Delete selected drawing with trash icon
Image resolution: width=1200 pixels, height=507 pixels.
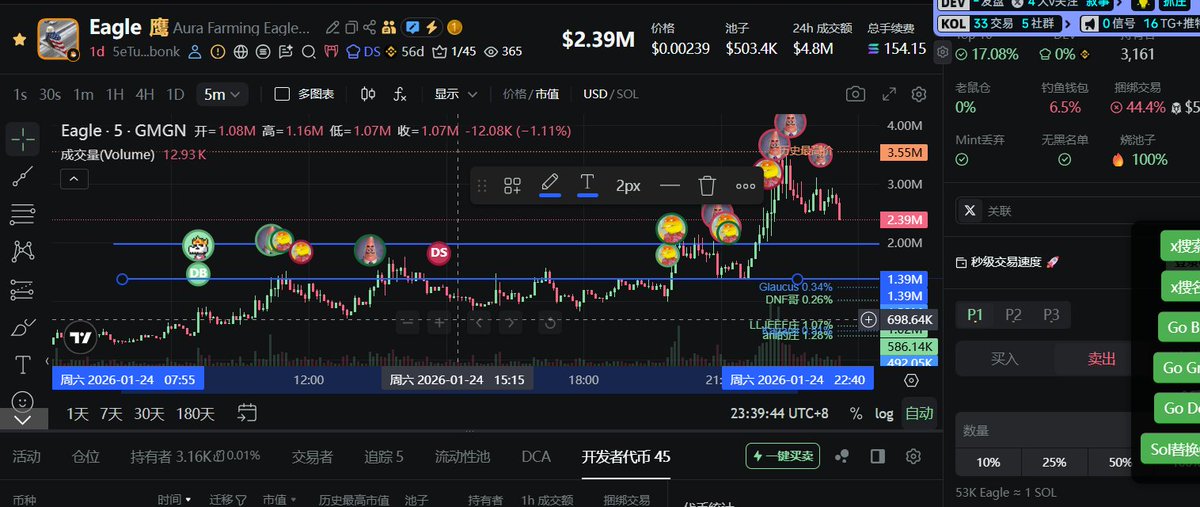pos(707,185)
